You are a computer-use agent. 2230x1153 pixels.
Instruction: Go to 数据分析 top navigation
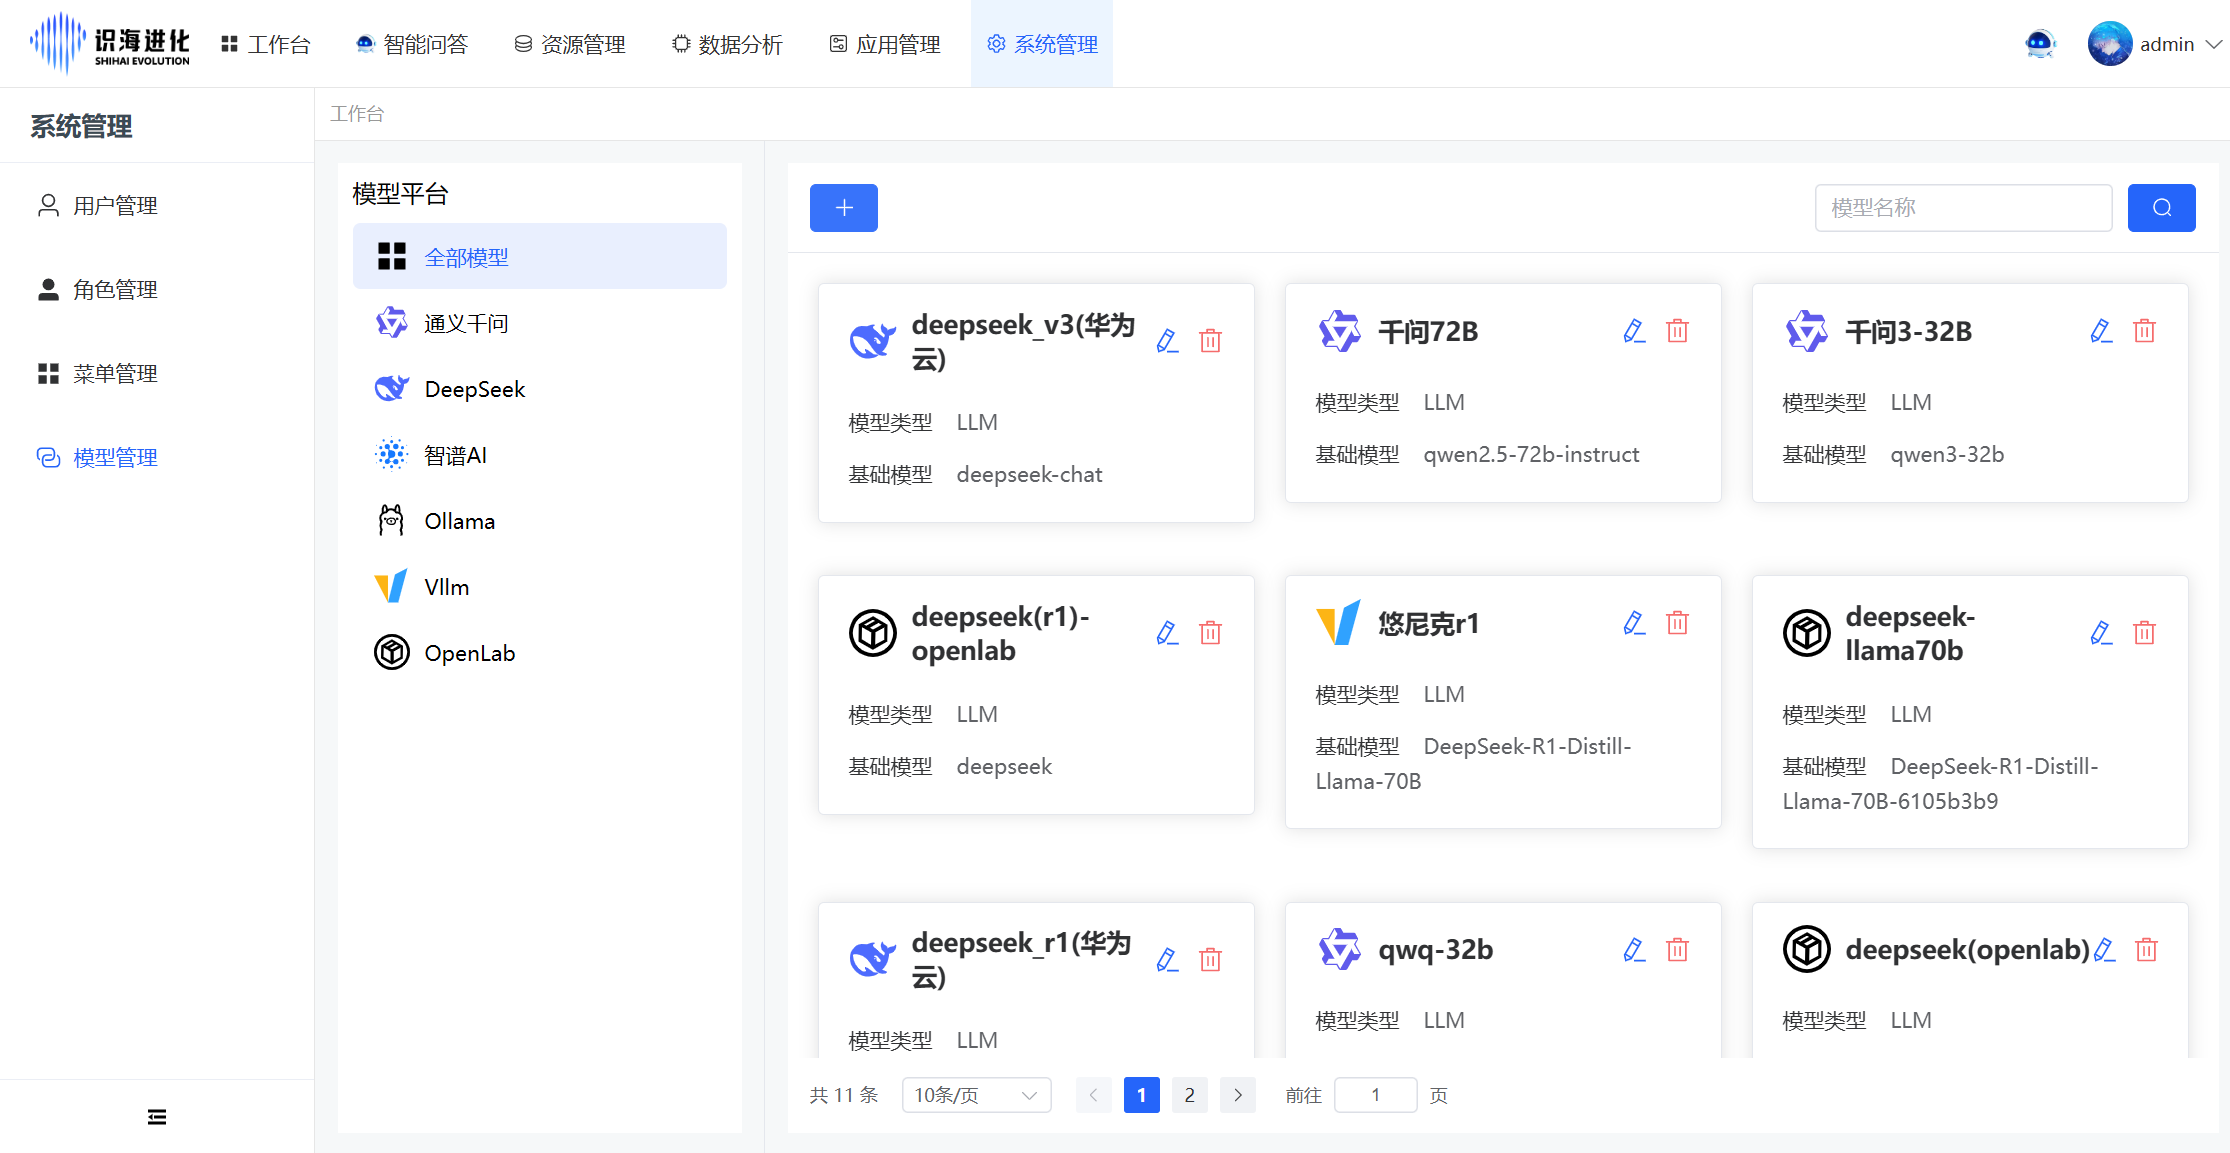(x=727, y=44)
